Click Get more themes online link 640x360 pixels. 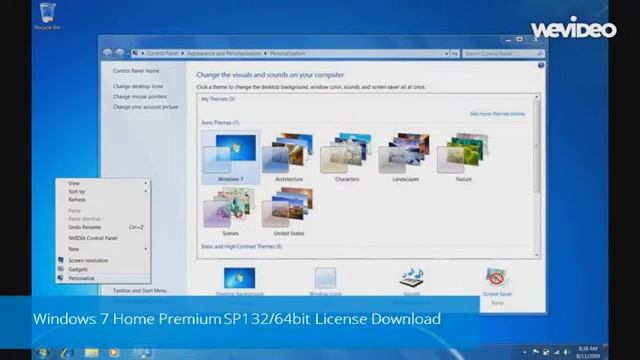tap(497, 114)
